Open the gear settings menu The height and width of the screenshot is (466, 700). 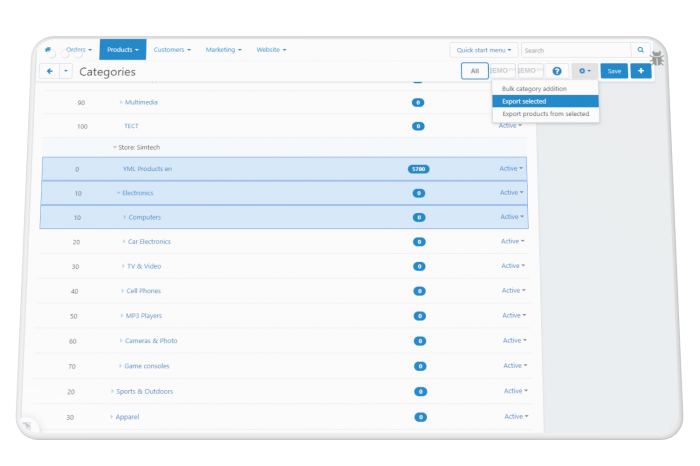pyautogui.click(x=584, y=71)
